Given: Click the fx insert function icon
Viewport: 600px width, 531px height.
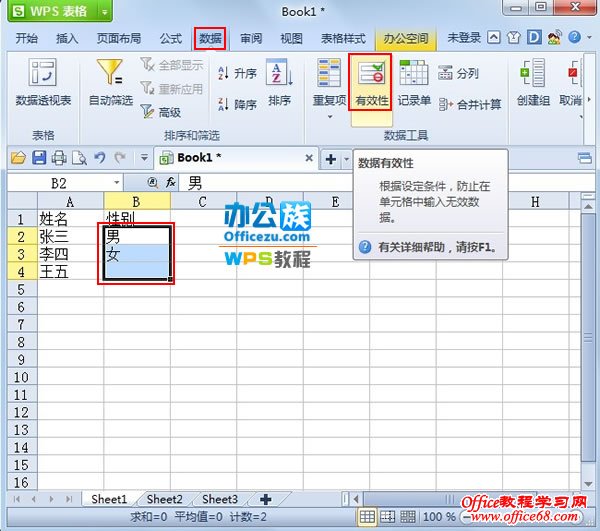Looking at the screenshot, I should click(x=171, y=182).
